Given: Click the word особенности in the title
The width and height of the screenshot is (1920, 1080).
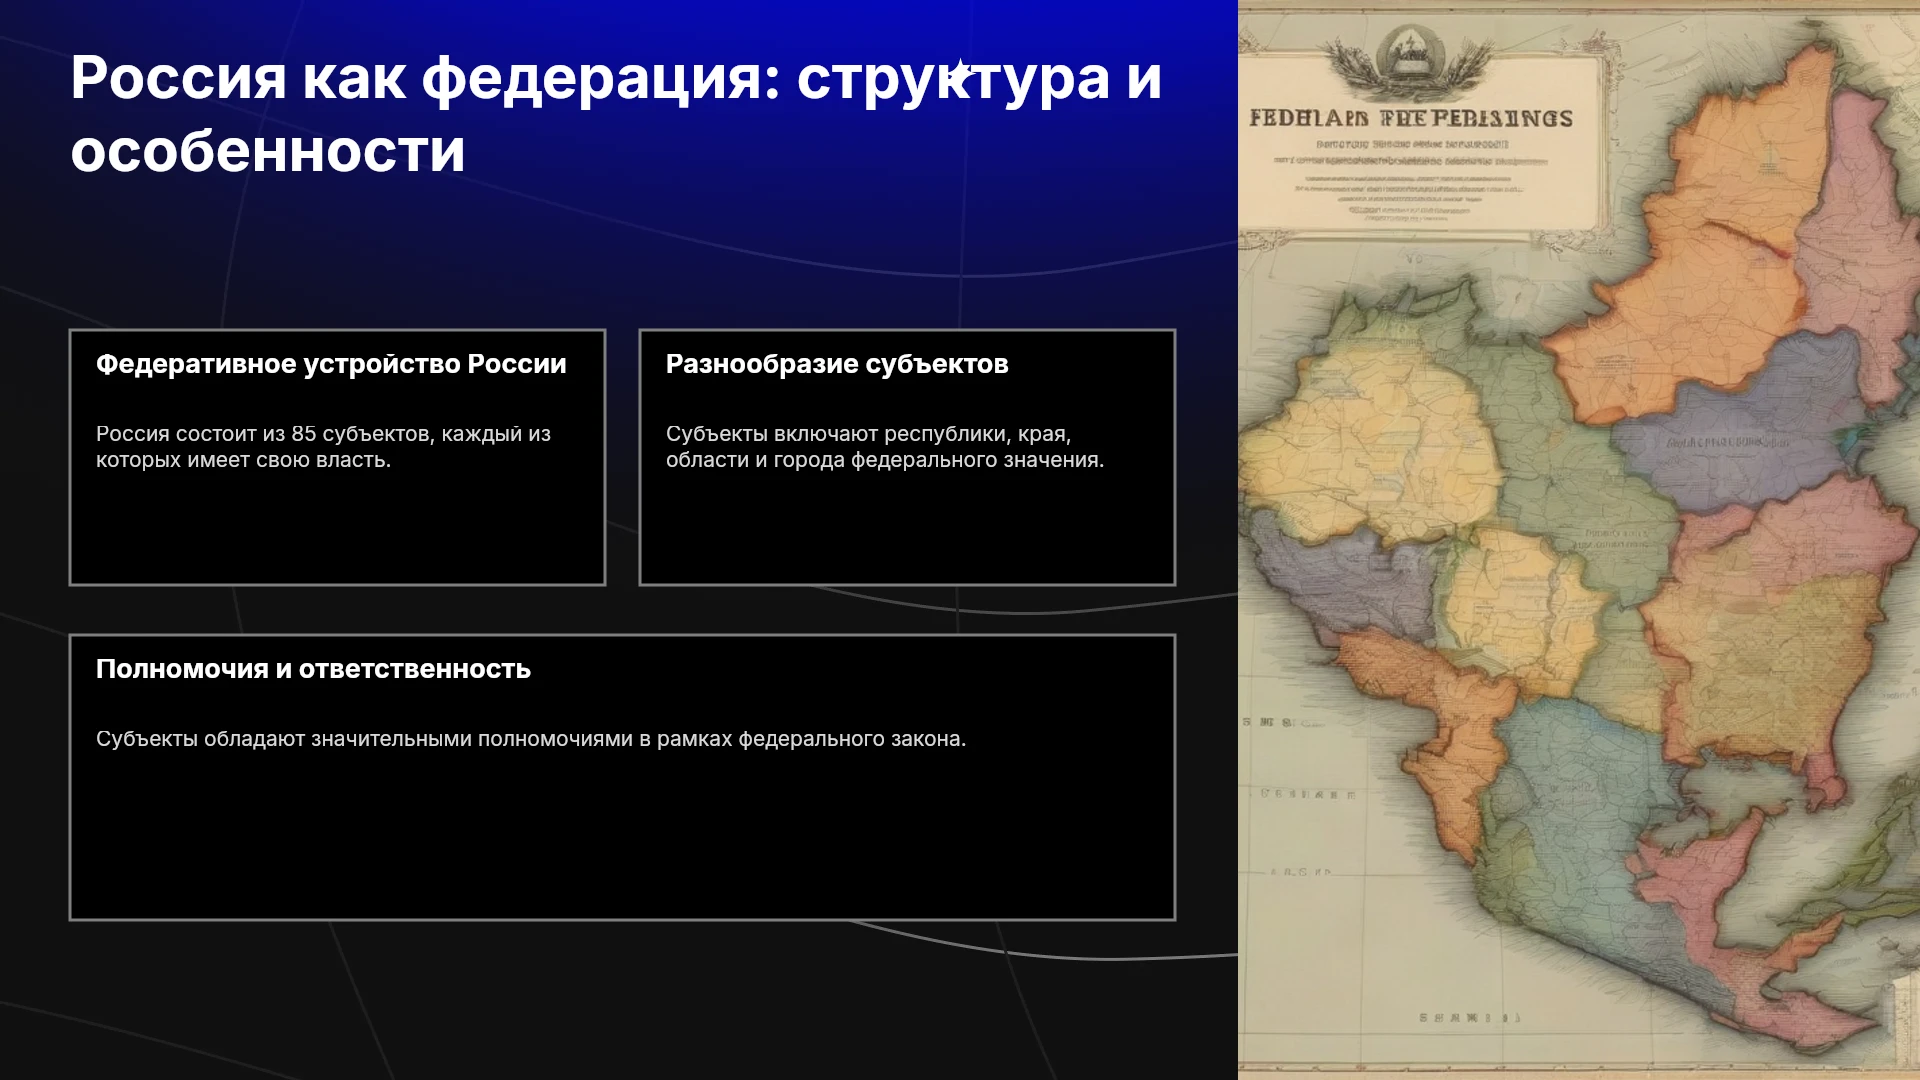Looking at the screenshot, I should pos(268,151).
